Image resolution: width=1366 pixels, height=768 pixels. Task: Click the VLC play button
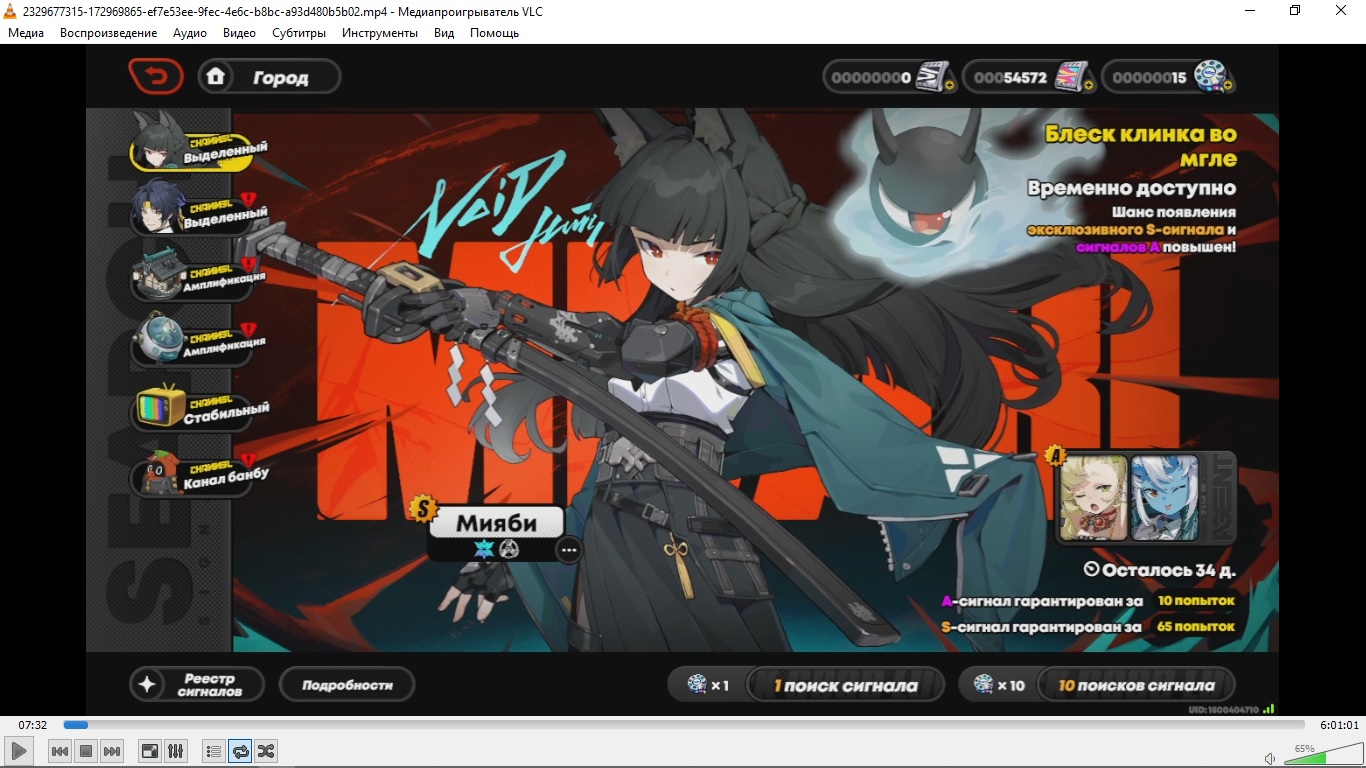click(x=19, y=751)
